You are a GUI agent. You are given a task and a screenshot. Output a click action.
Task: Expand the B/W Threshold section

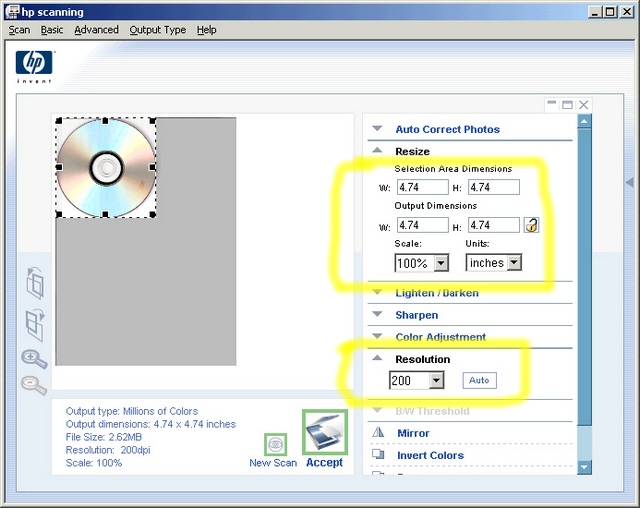(378, 410)
